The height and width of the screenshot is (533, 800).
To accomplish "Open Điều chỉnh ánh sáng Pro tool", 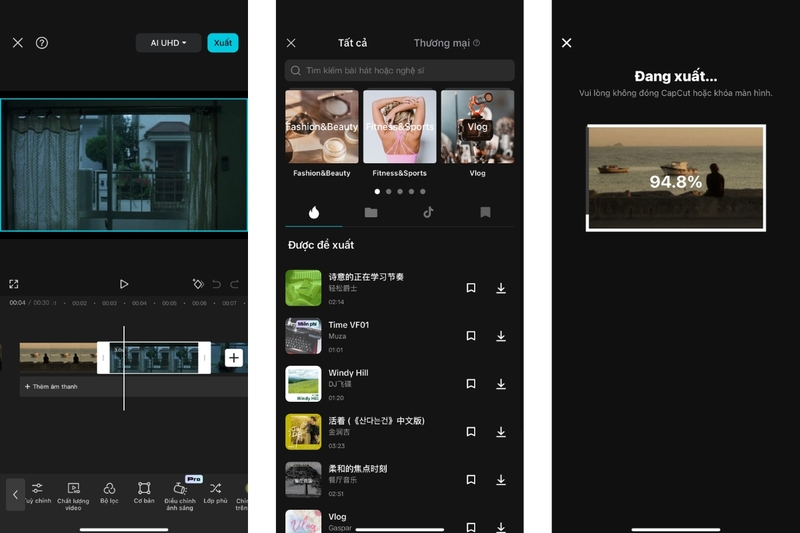I will (x=180, y=496).
